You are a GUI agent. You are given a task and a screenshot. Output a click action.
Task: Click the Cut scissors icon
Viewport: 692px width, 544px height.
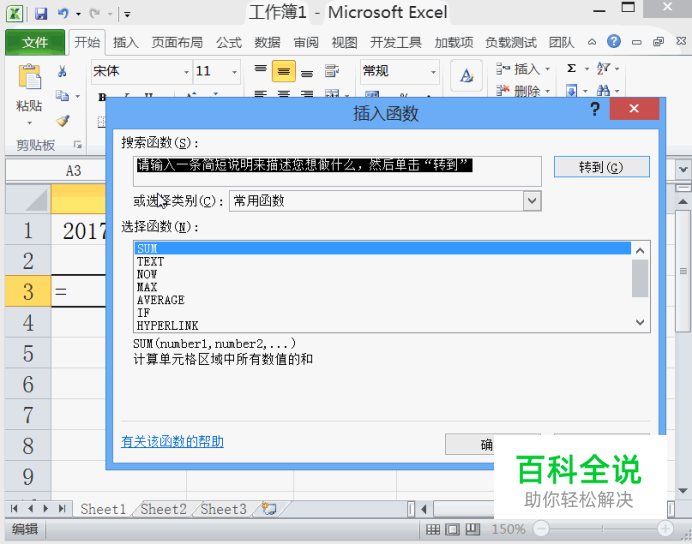(62, 71)
